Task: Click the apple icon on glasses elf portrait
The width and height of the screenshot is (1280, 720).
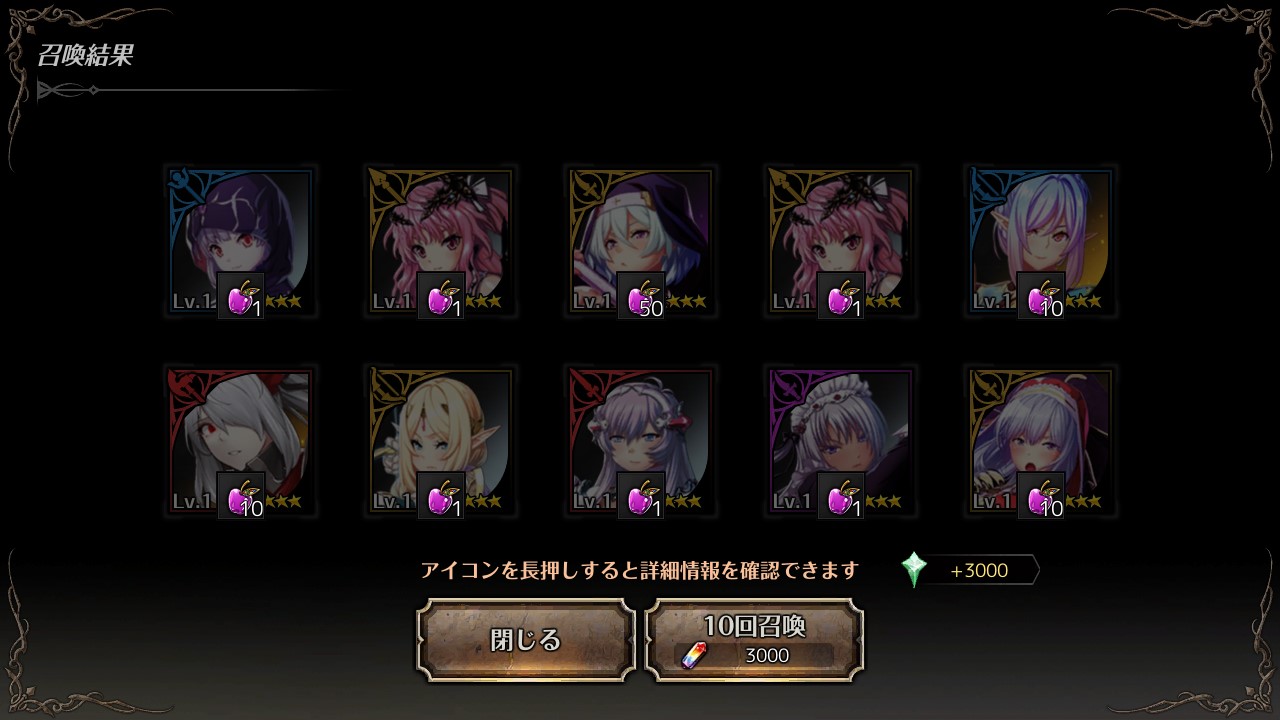Action: tap(1041, 296)
